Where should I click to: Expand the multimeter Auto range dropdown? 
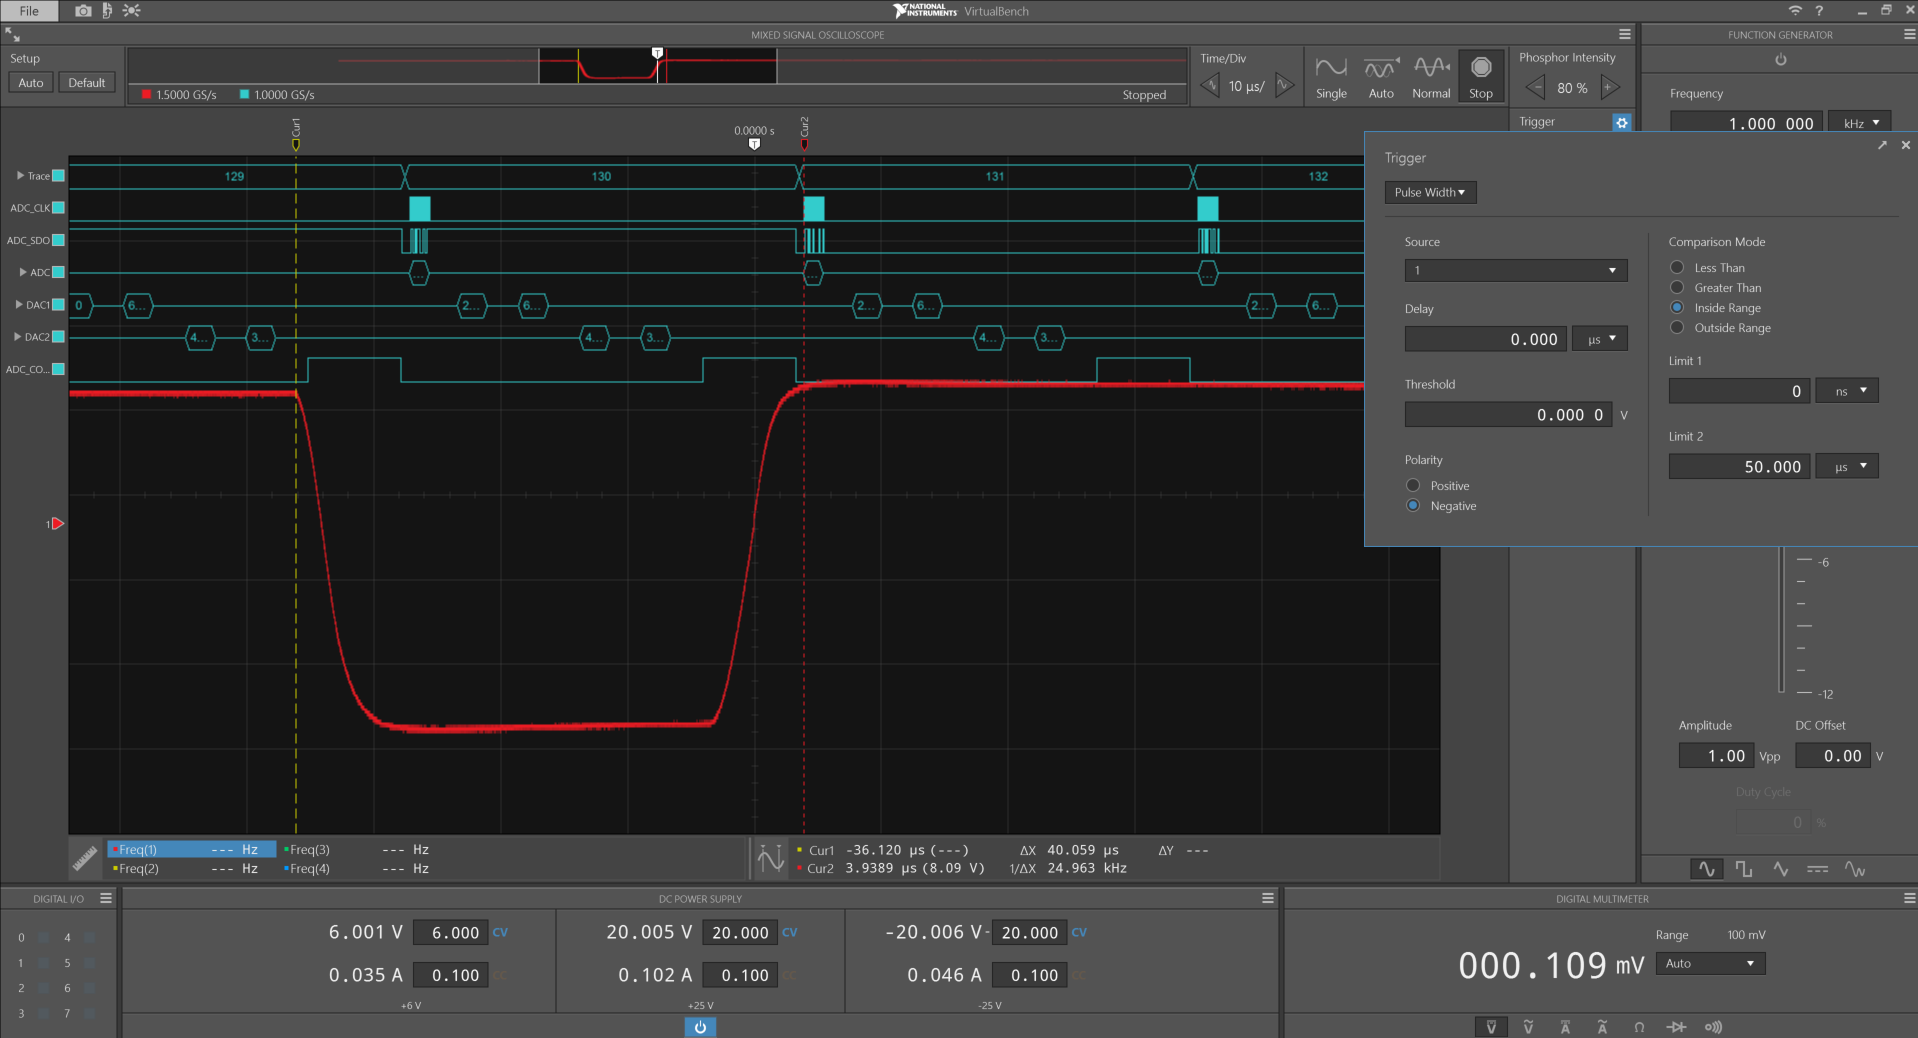tap(1710, 964)
